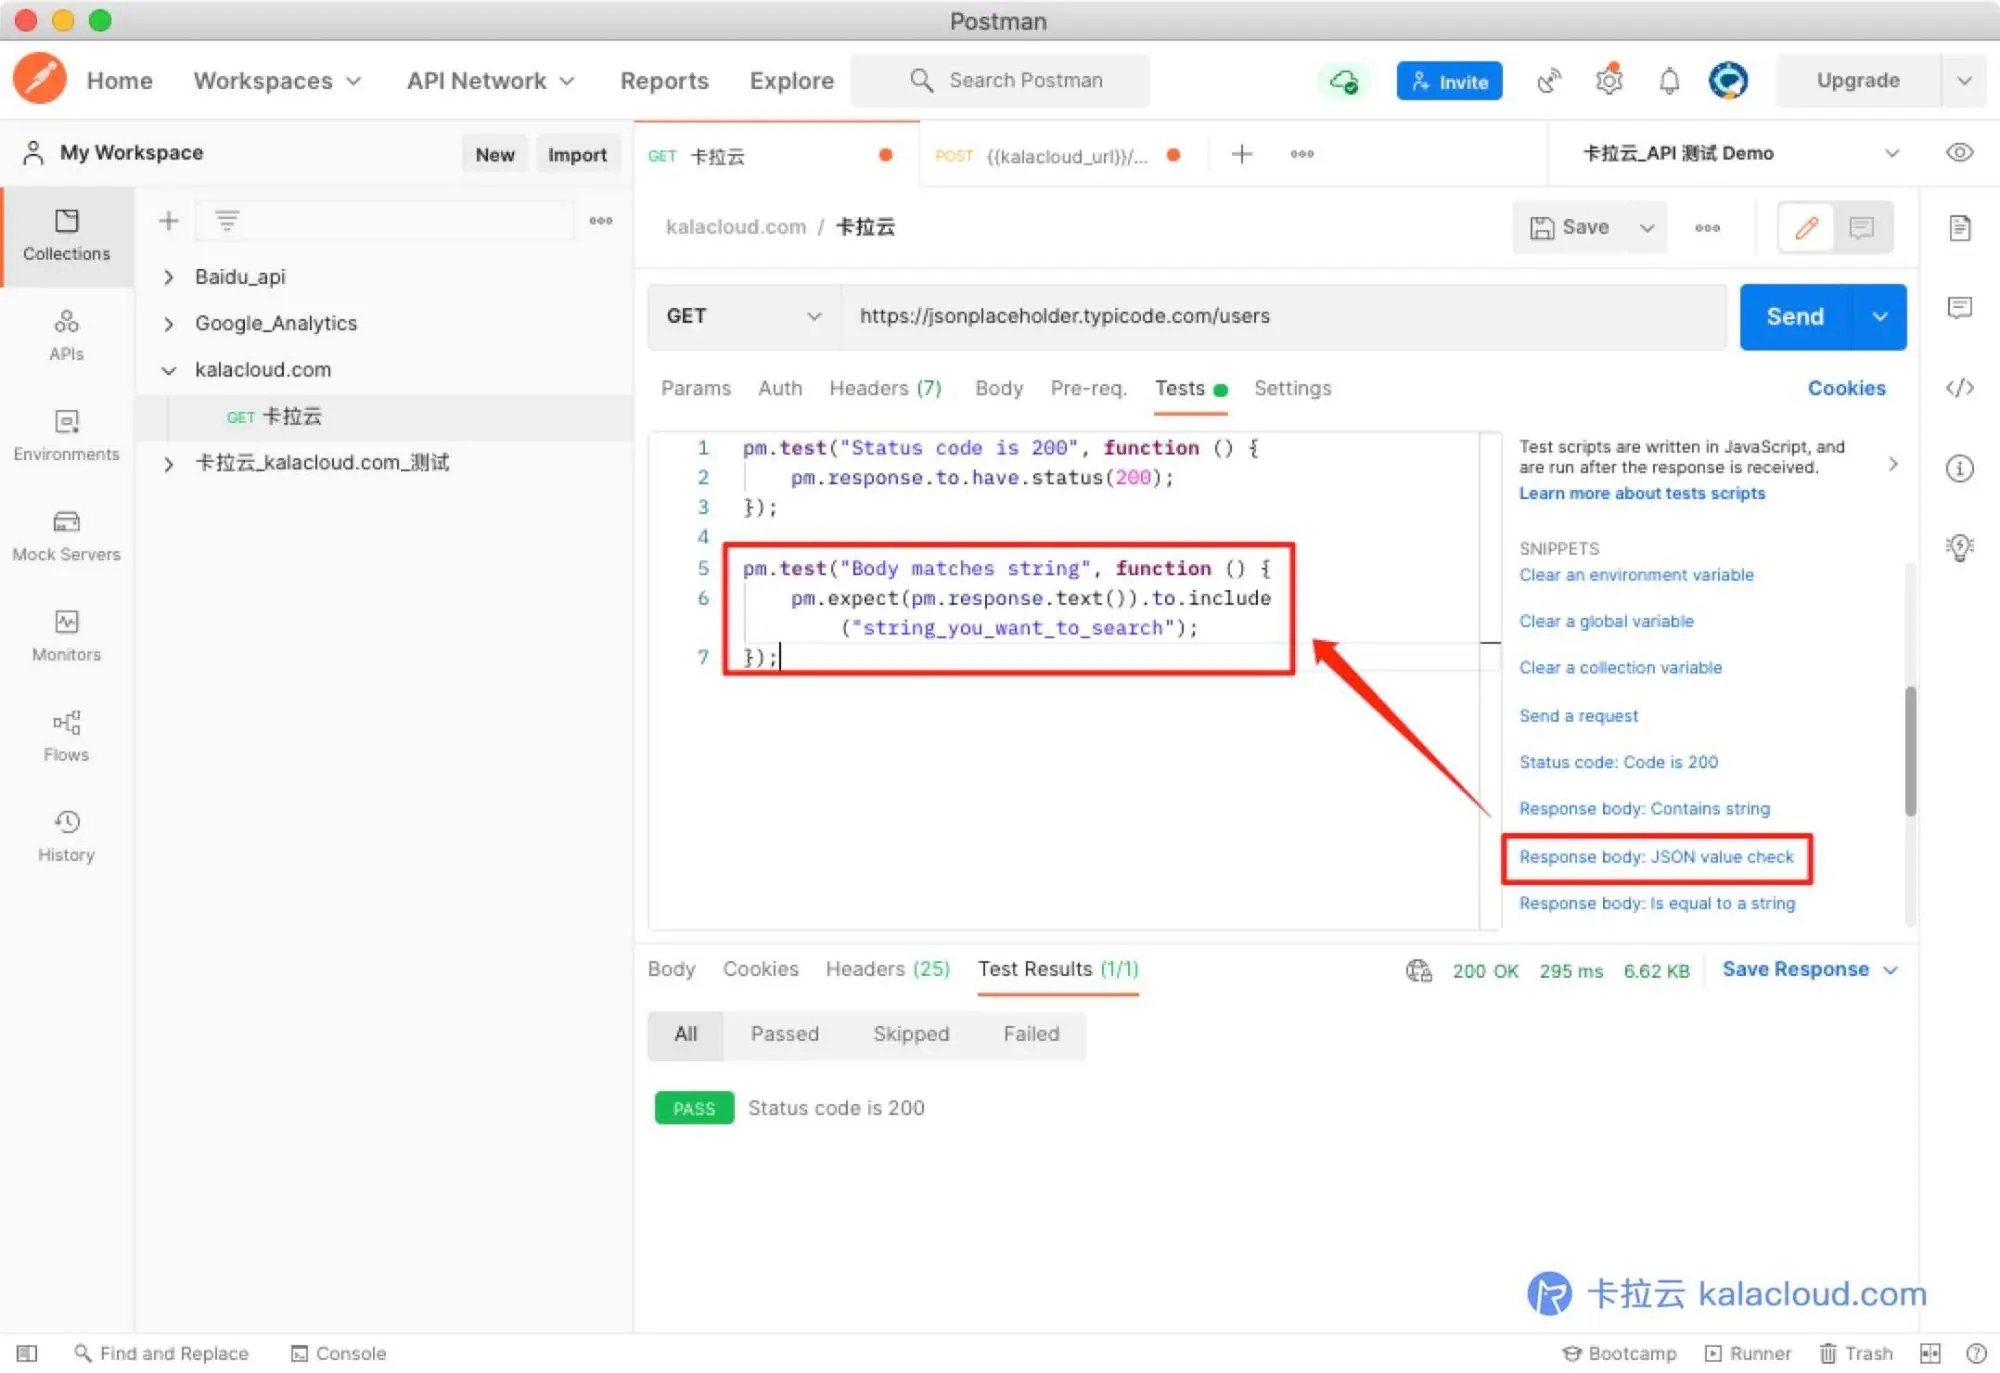
Task: Switch to response Body tab
Action: click(671, 969)
